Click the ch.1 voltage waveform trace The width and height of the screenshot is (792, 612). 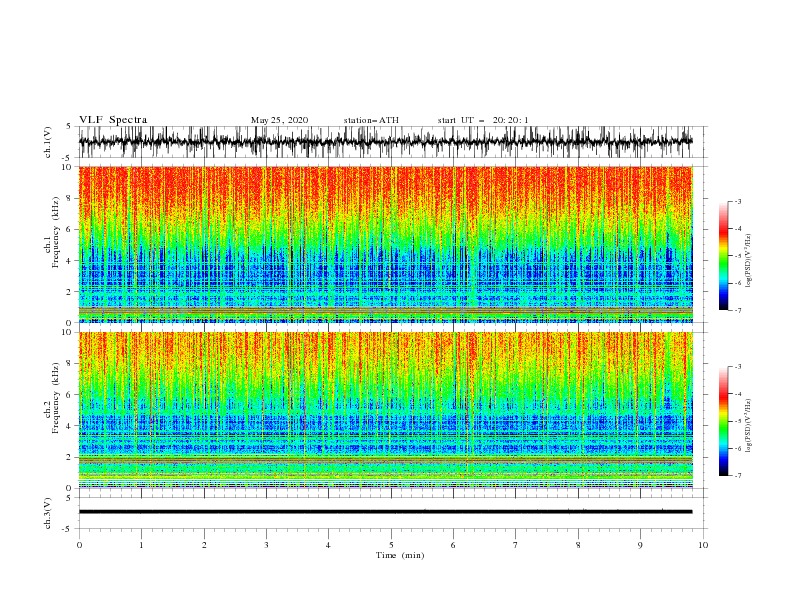click(385, 142)
